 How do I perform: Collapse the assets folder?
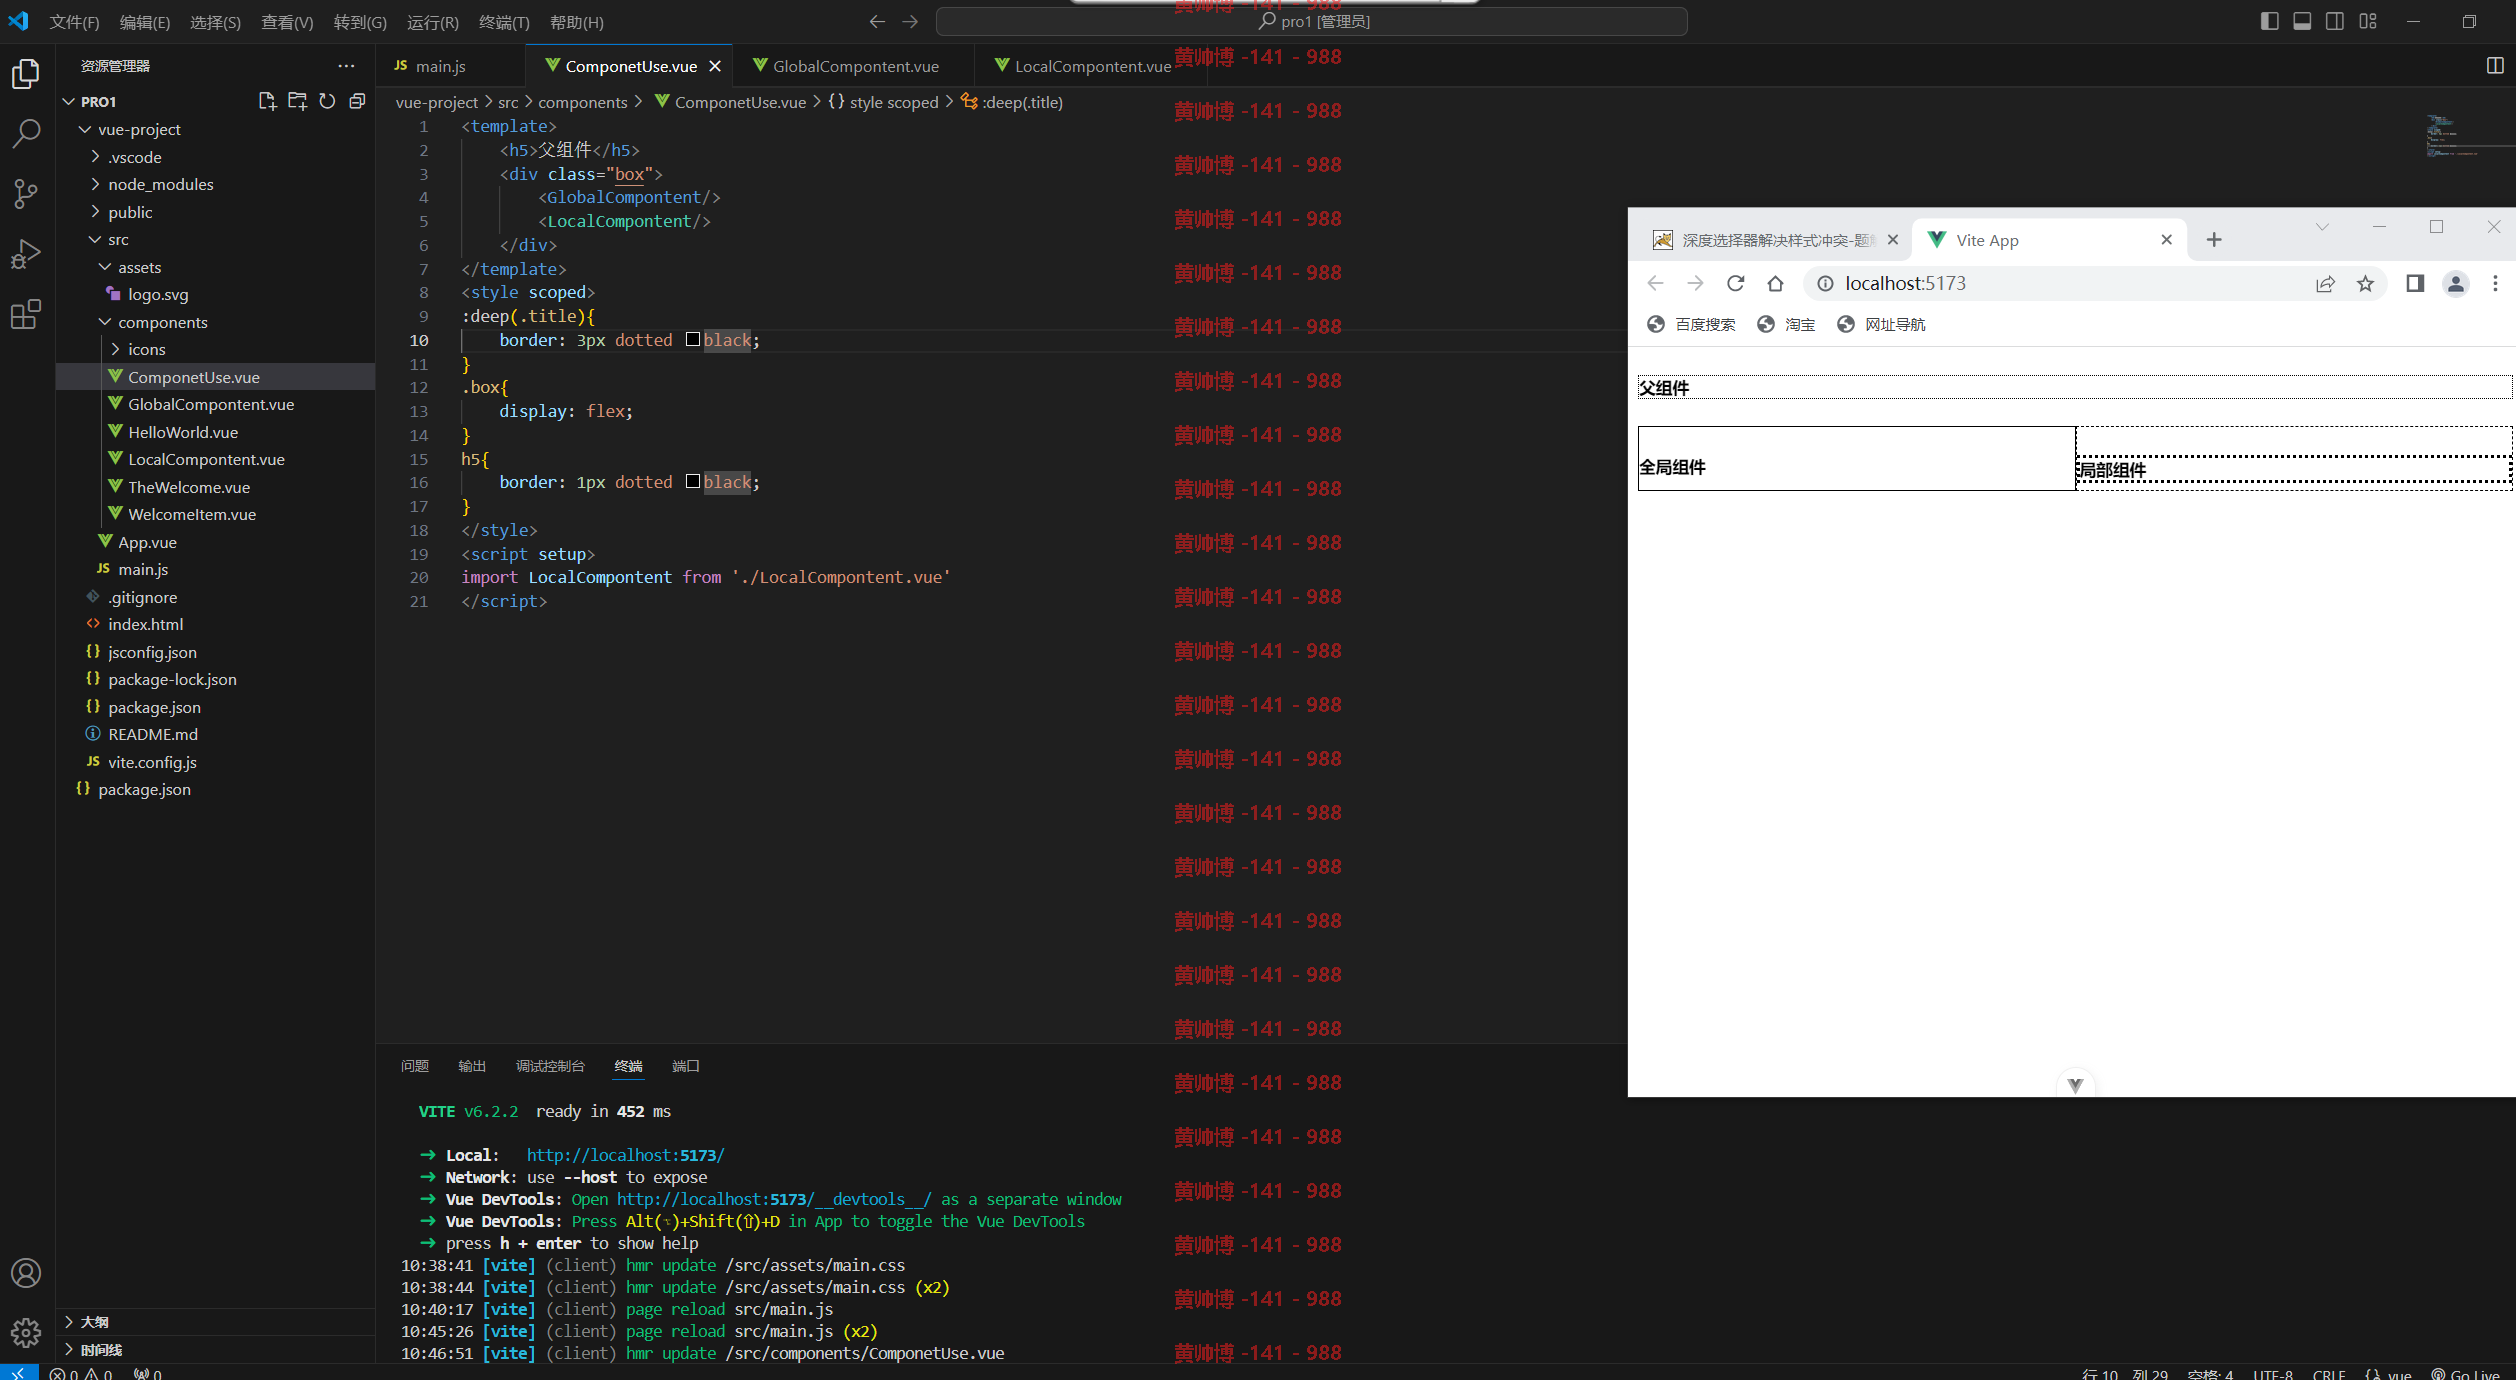coord(105,266)
